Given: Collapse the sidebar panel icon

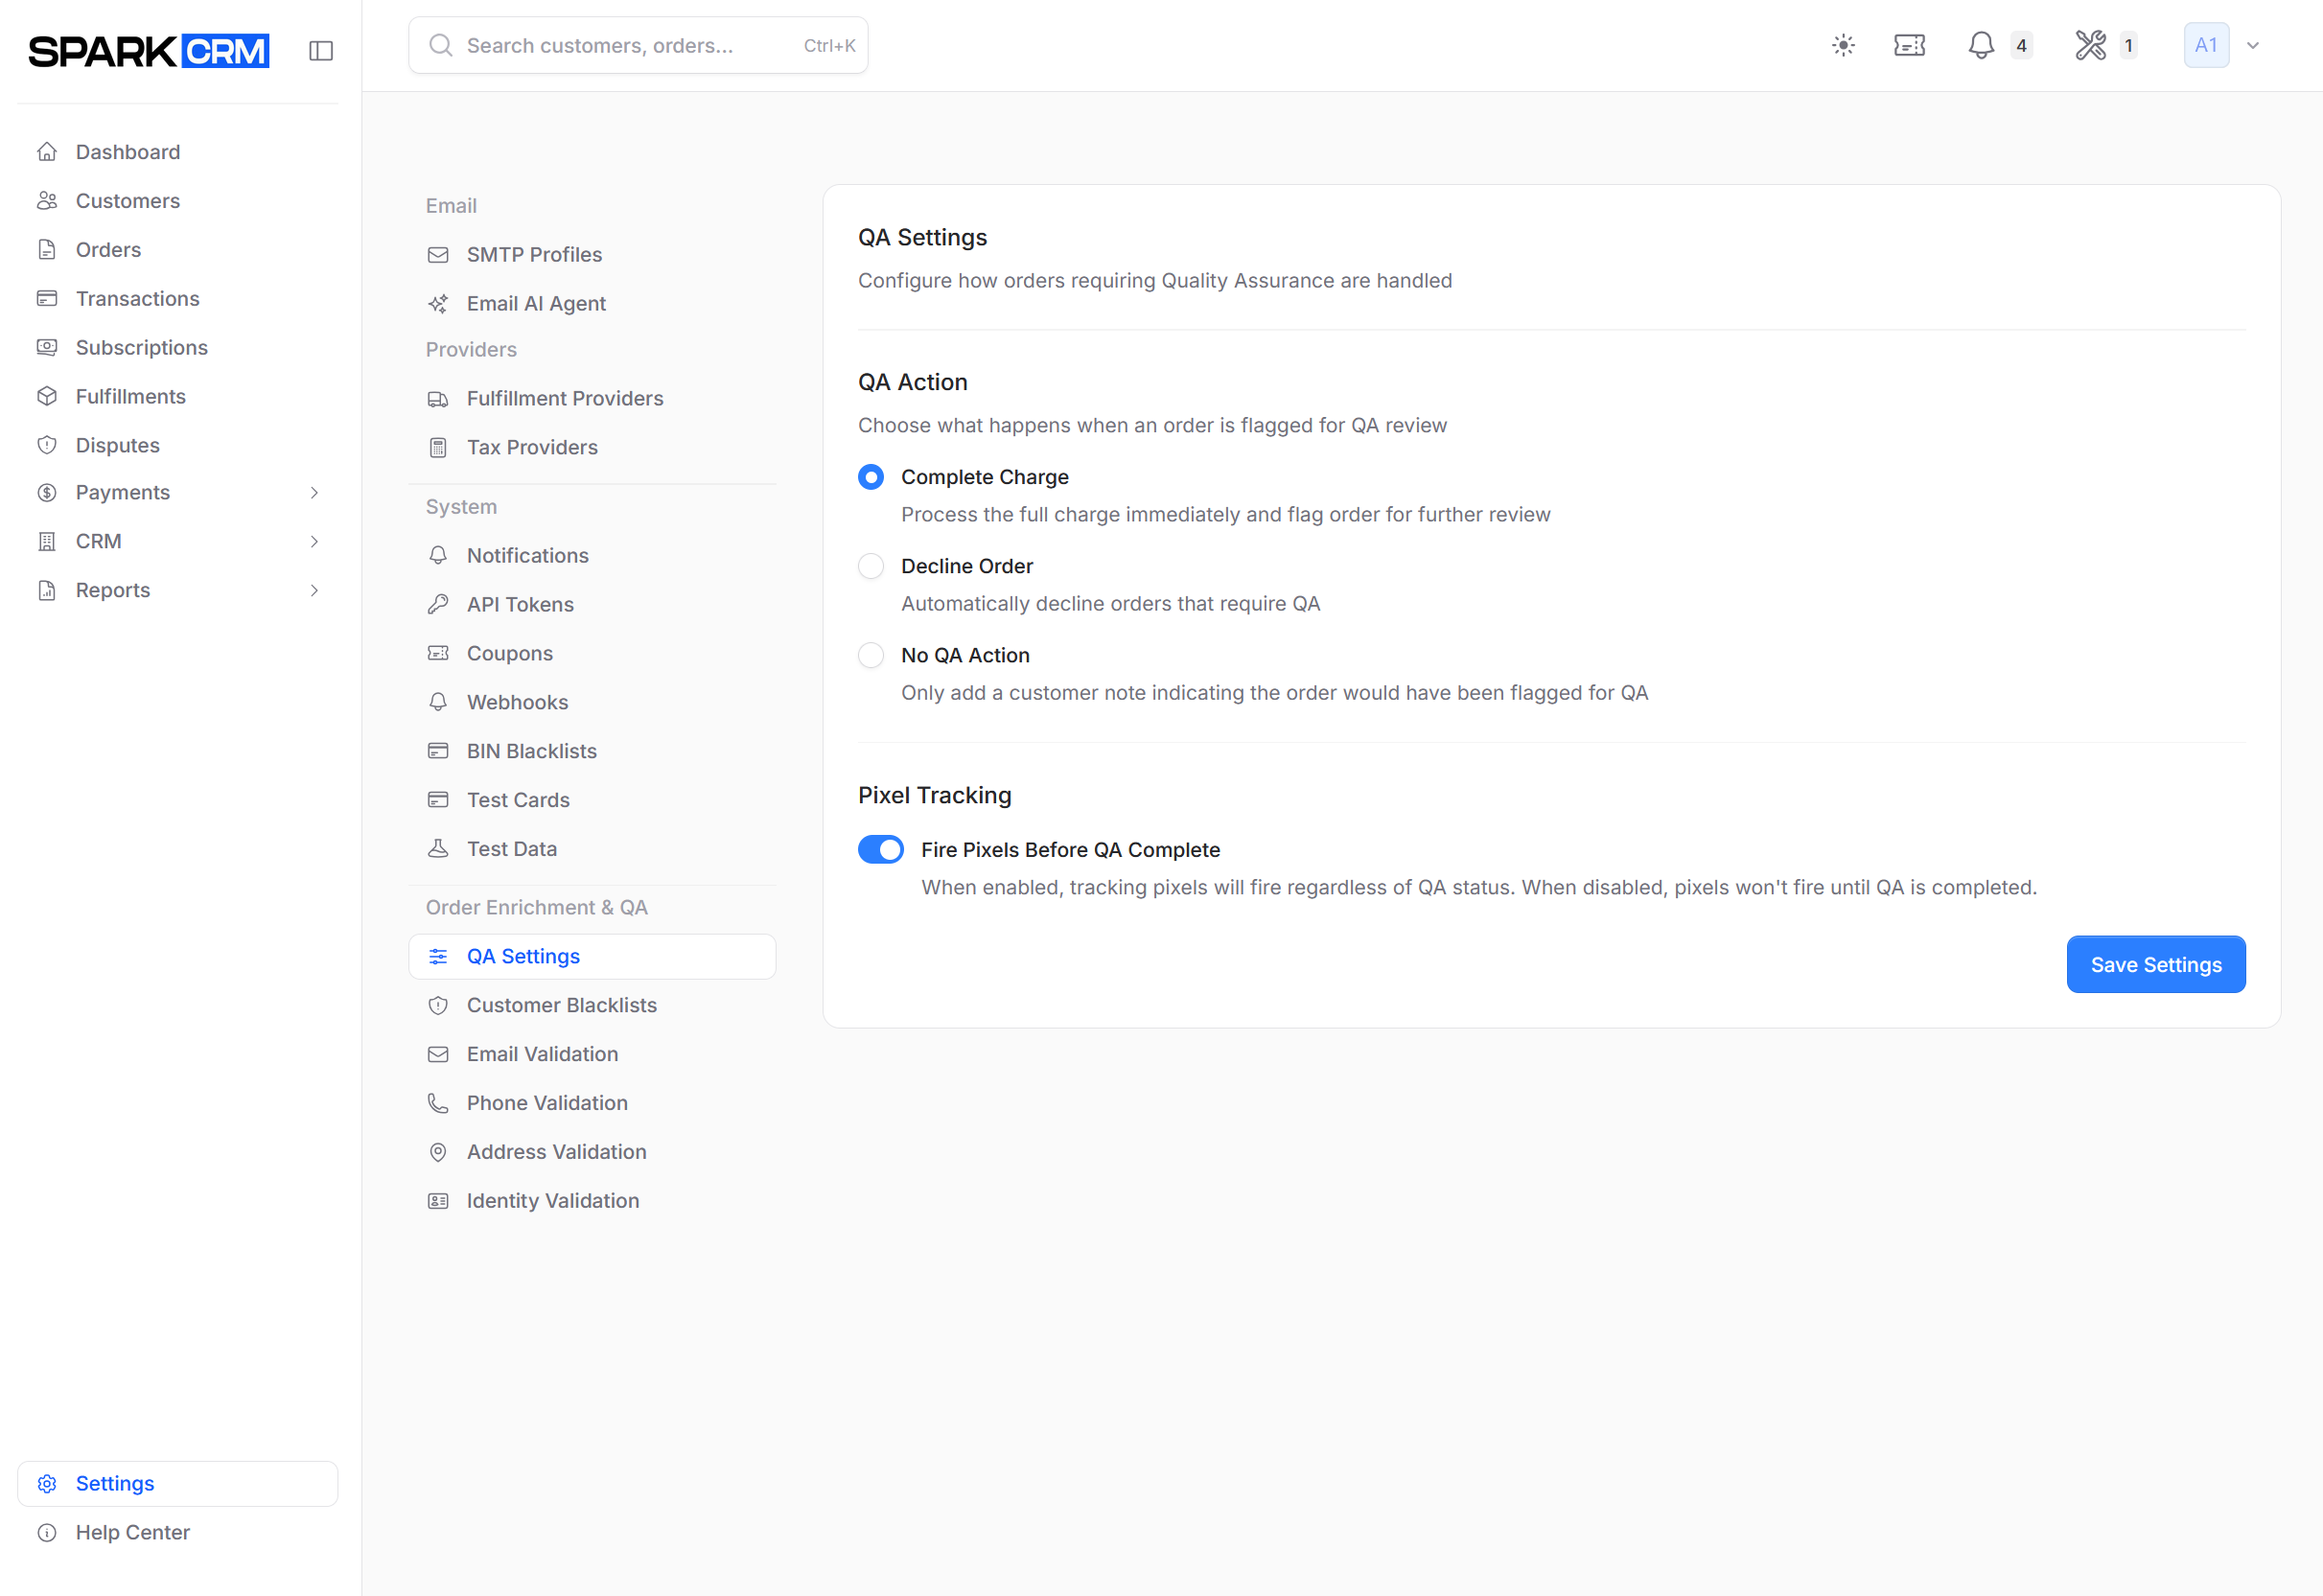Looking at the screenshot, I should pos(321,50).
